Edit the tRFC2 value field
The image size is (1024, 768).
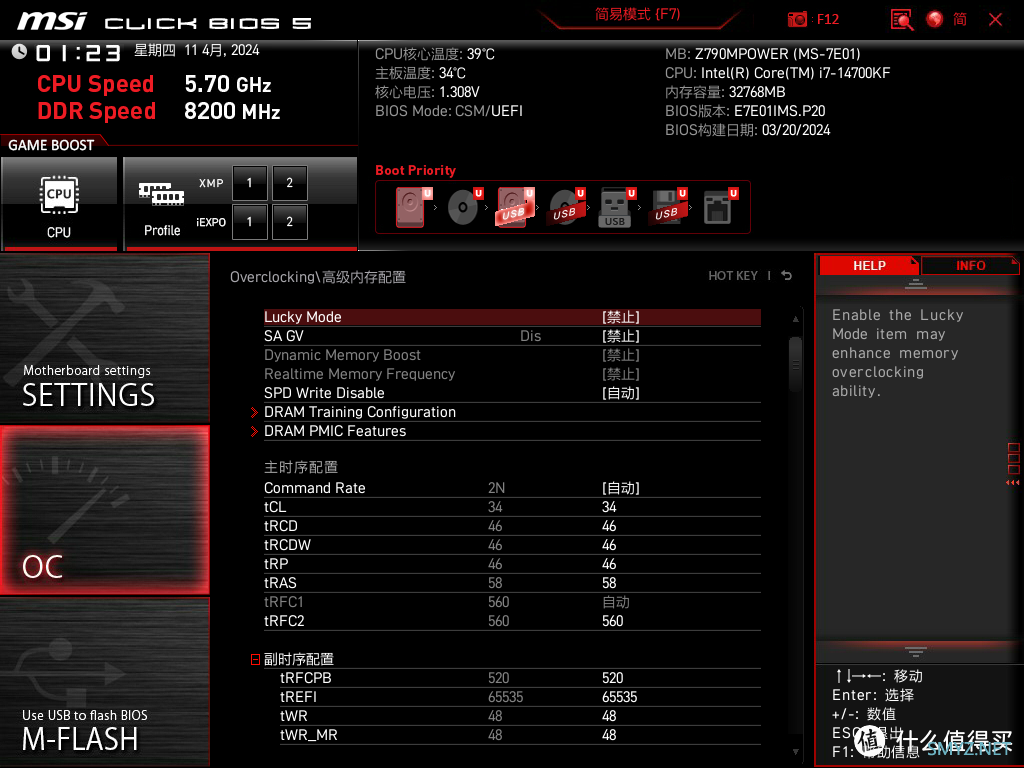[613, 621]
